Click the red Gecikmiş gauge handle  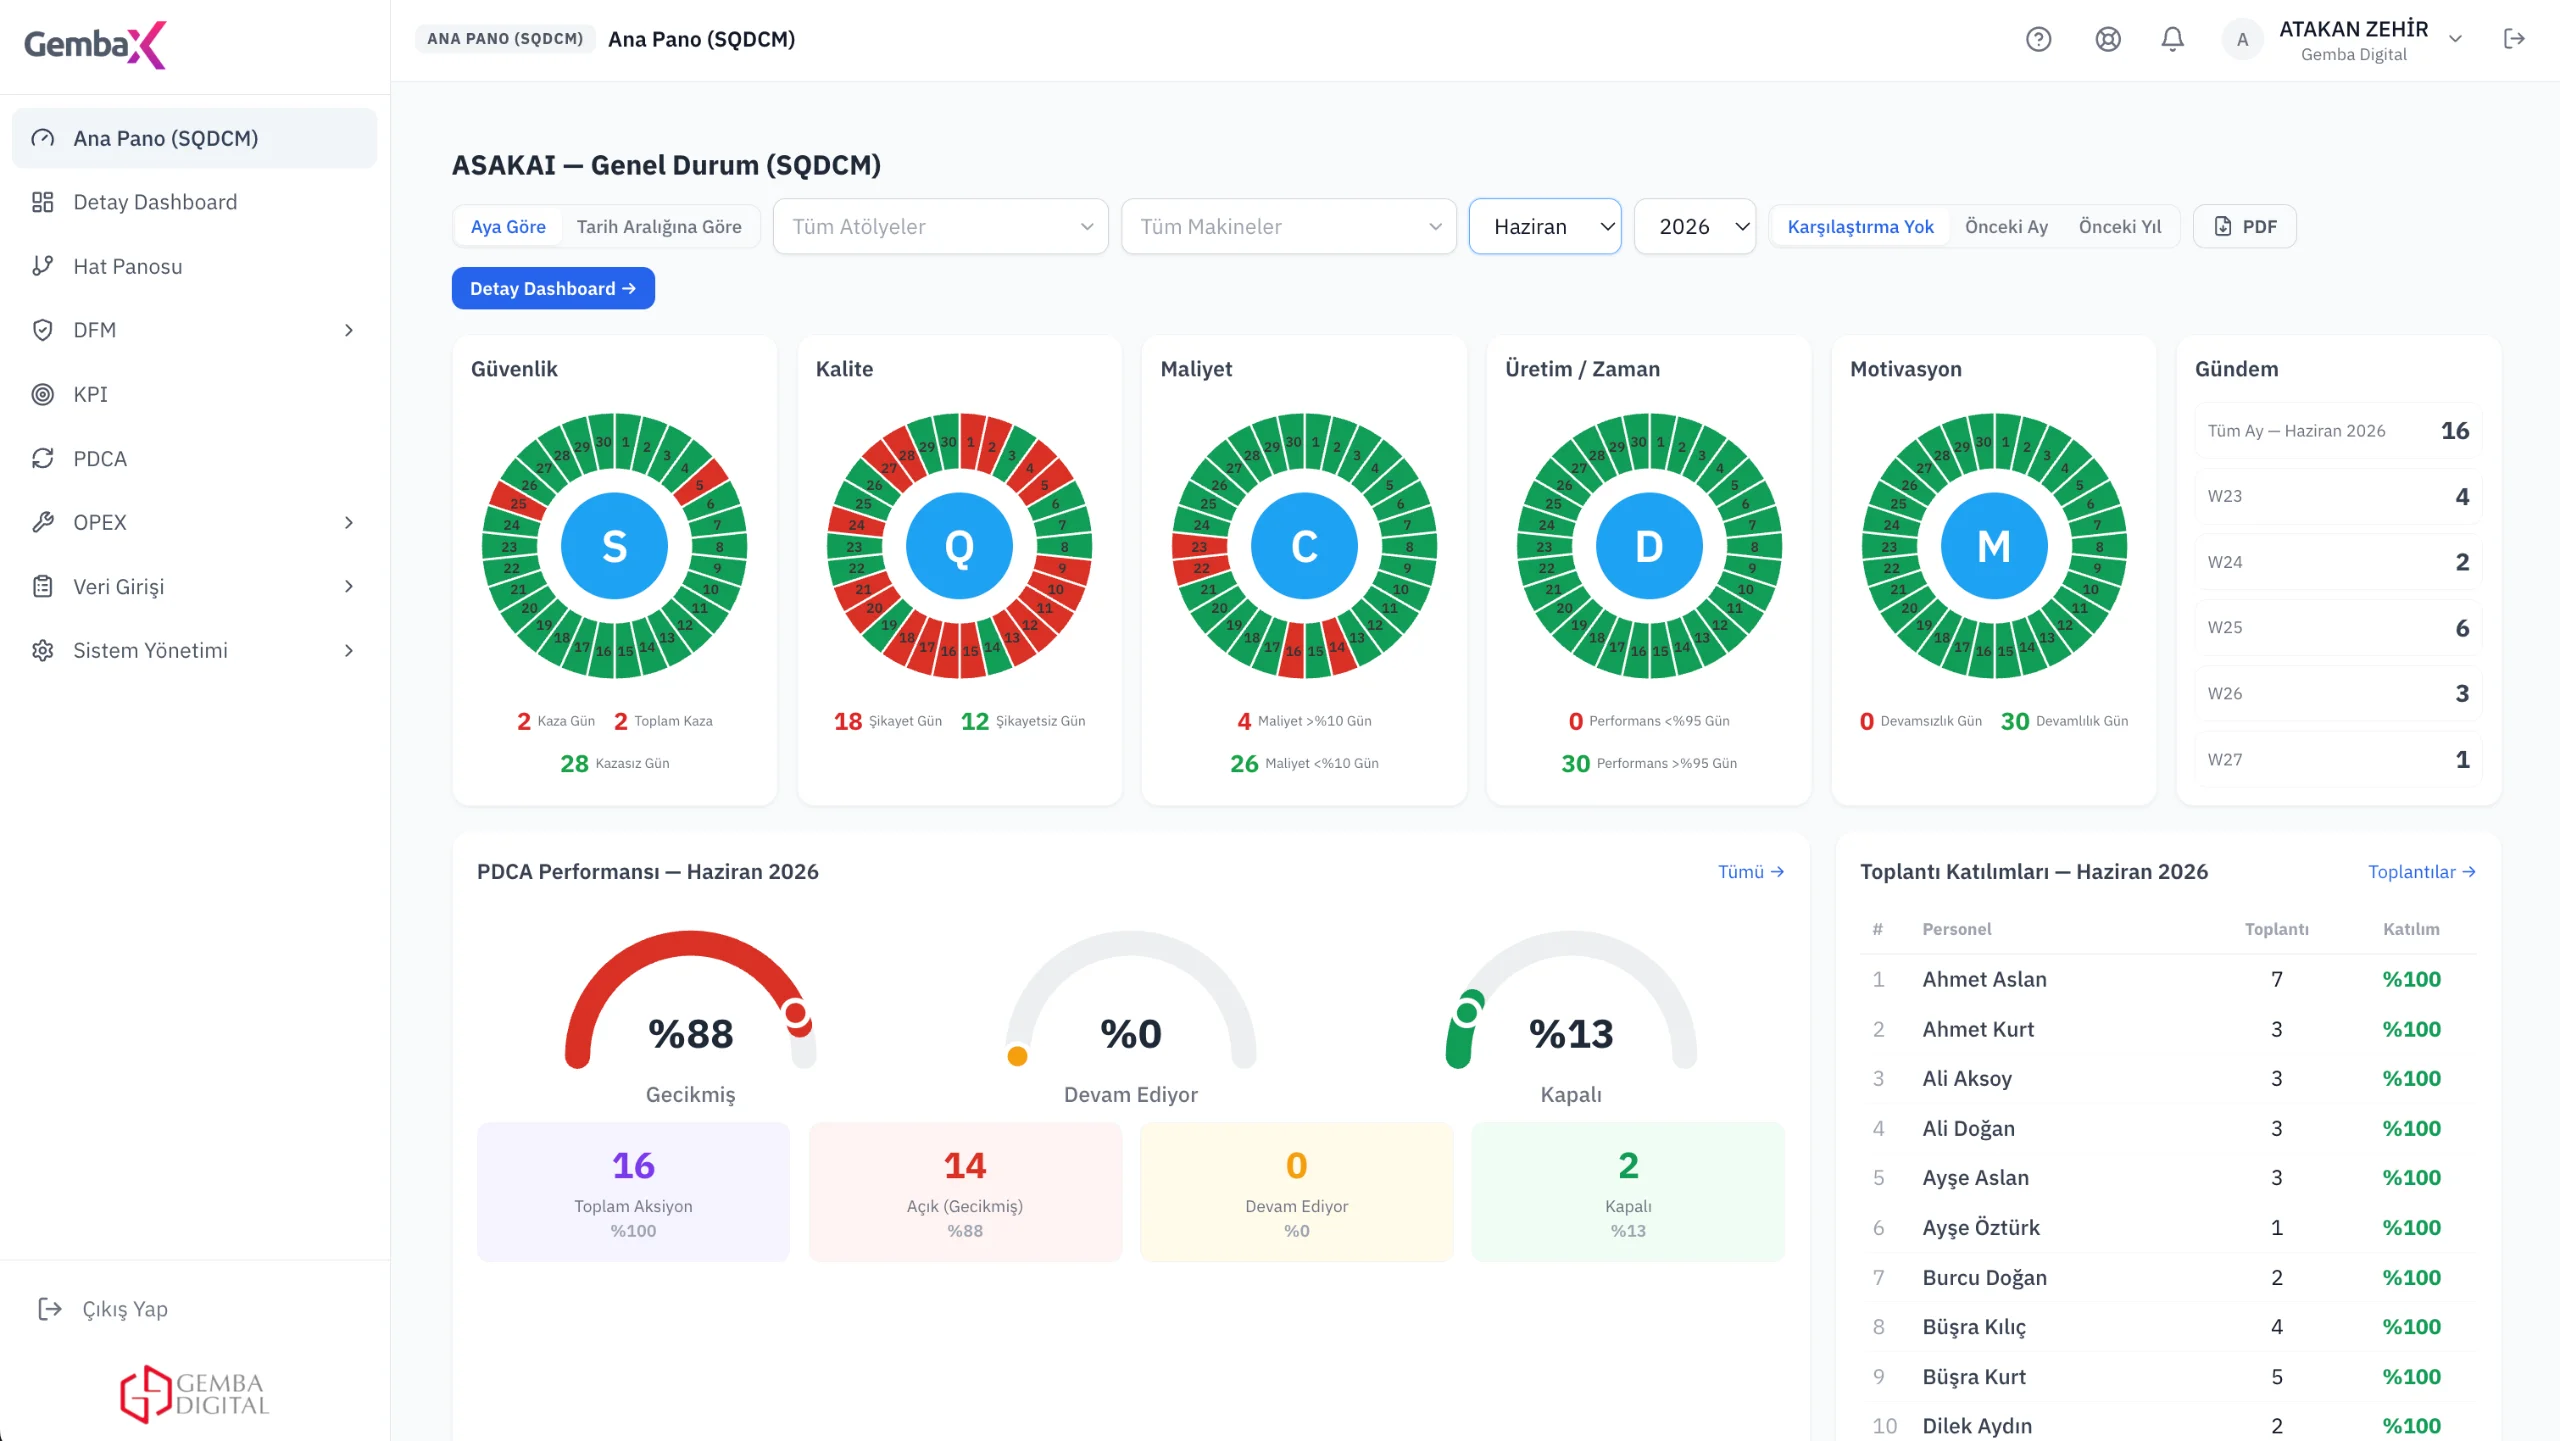coord(796,1013)
